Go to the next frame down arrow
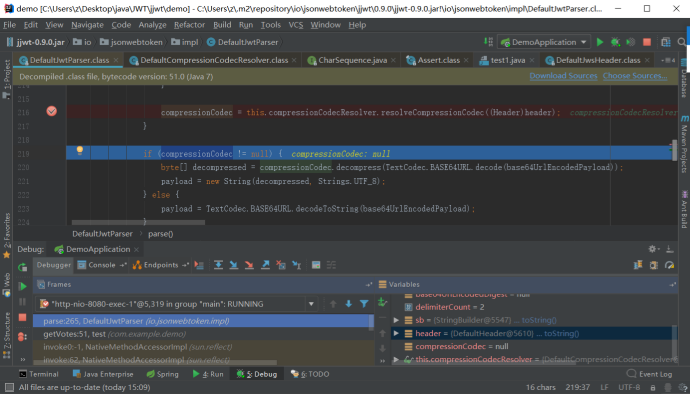The image size is (690, 394). coord(349,304)
